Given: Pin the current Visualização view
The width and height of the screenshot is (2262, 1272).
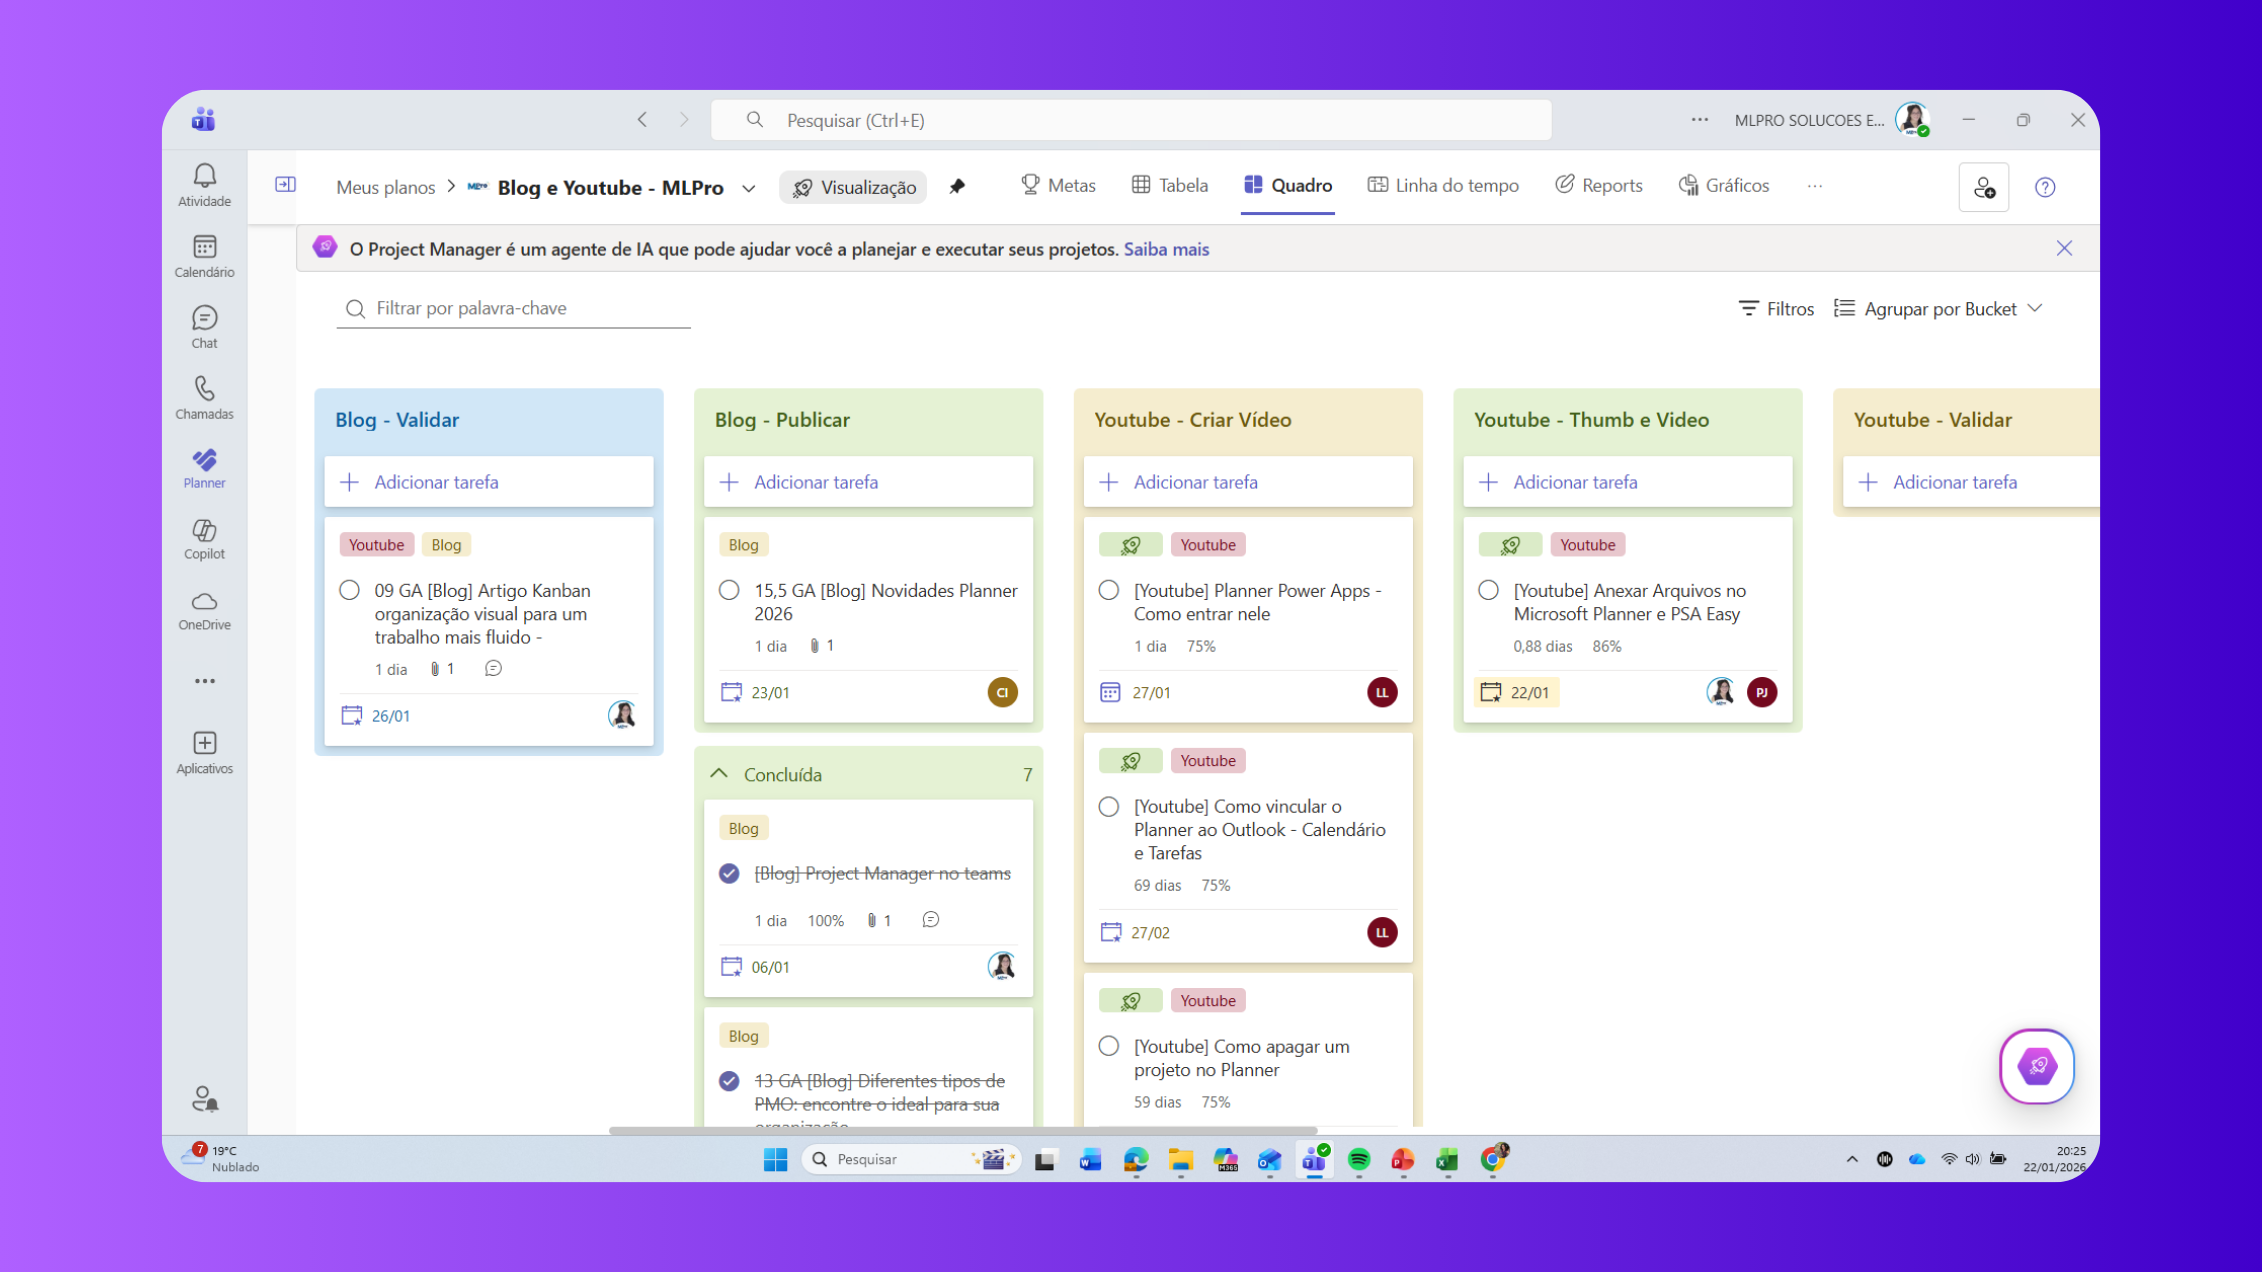Looking at the screenshot, I should 958,187.
